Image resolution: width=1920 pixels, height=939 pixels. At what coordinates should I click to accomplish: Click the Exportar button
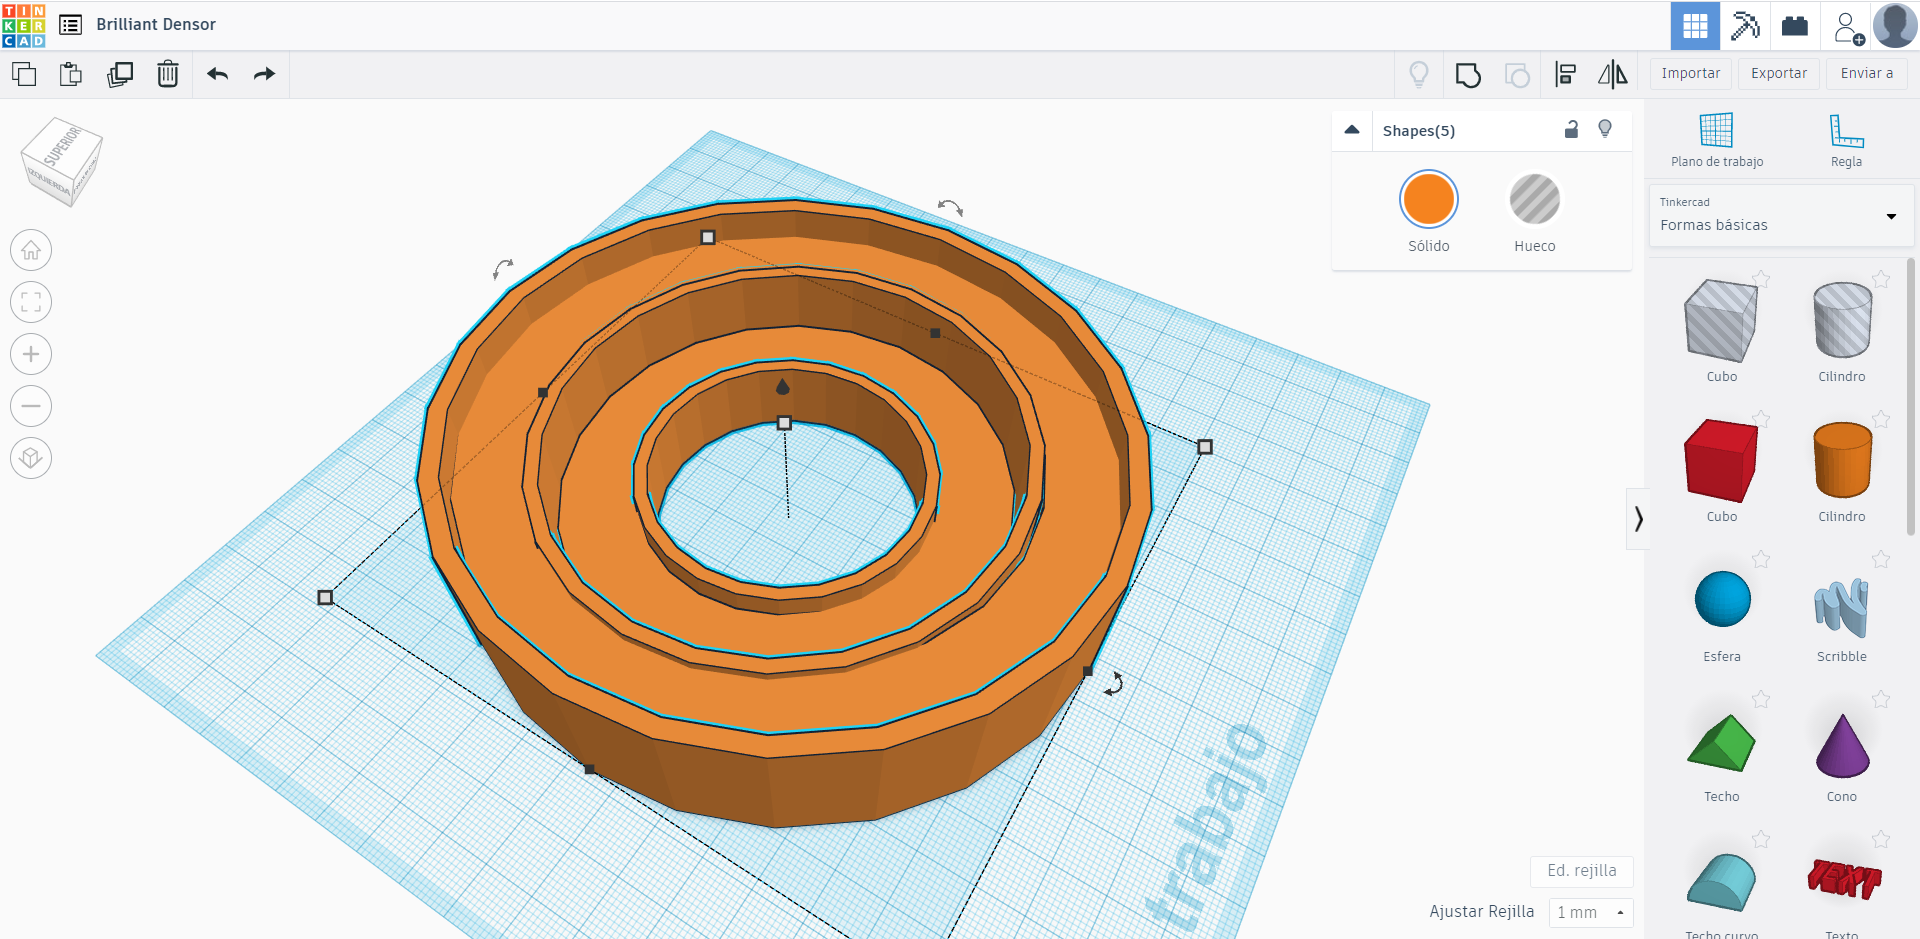point(1779,74)
